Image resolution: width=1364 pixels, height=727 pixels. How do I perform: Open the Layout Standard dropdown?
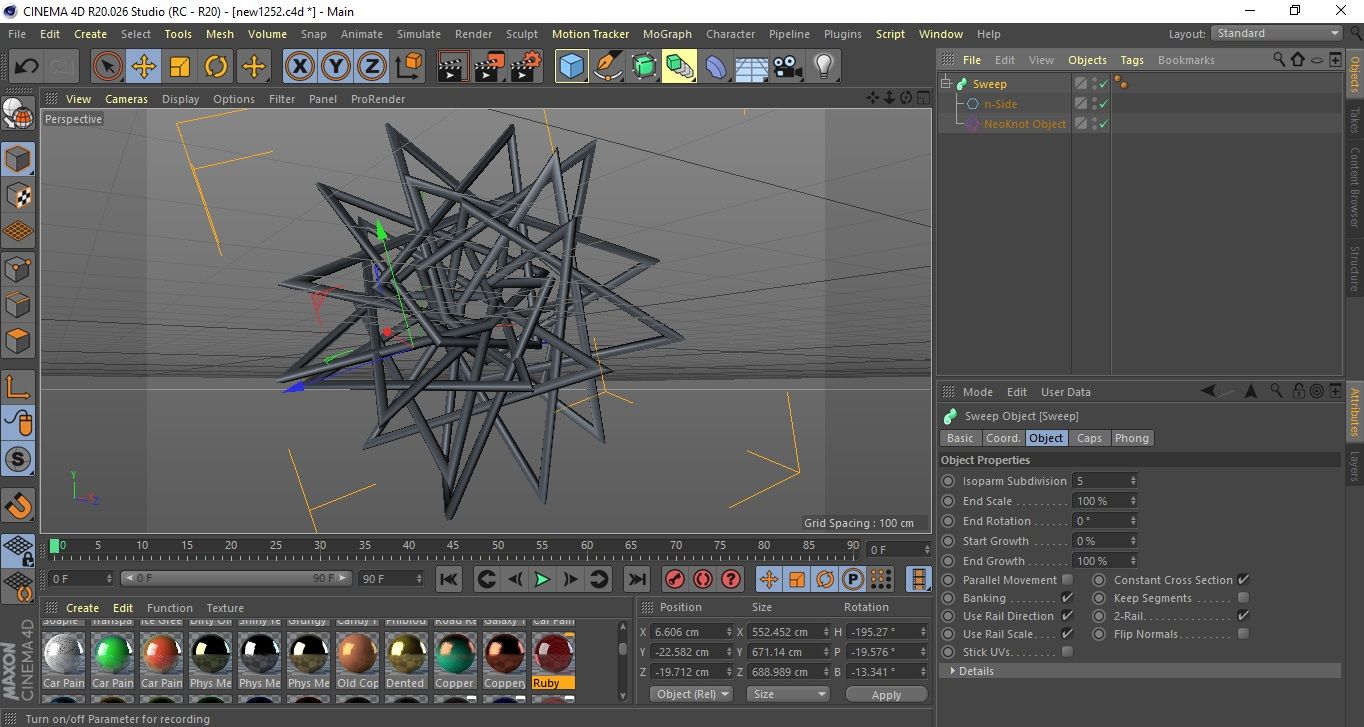point(1276,33)
